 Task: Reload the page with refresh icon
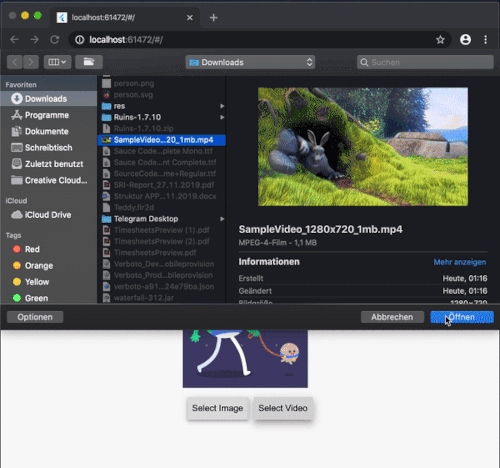(55, 40)
